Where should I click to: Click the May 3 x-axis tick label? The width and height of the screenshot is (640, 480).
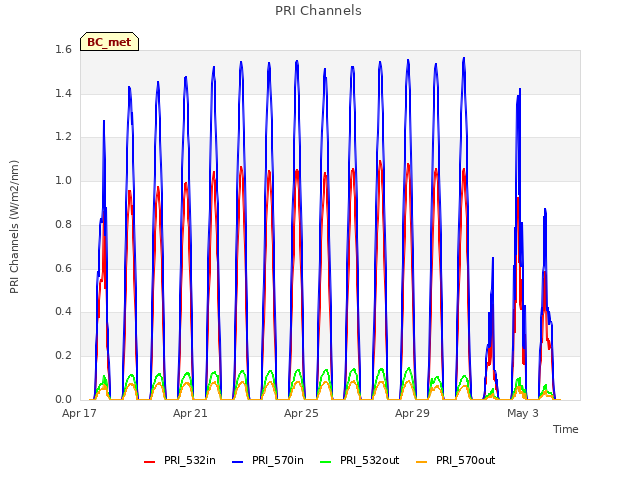[523, 413]
